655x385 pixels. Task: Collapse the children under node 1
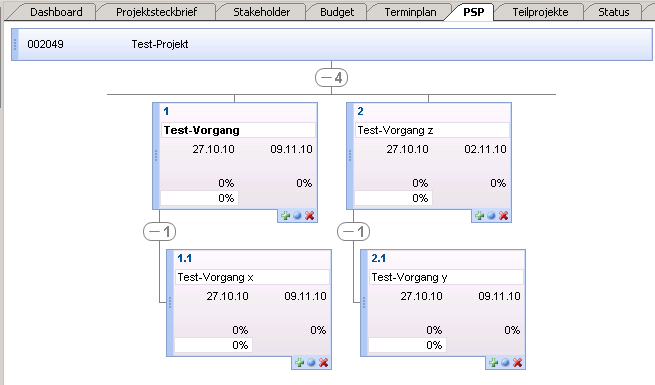click(159, 231)
